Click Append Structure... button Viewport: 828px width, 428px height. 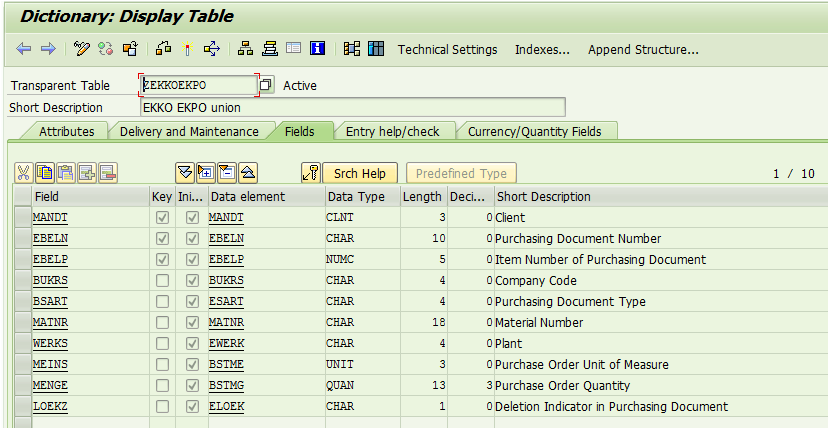point(643,50)
